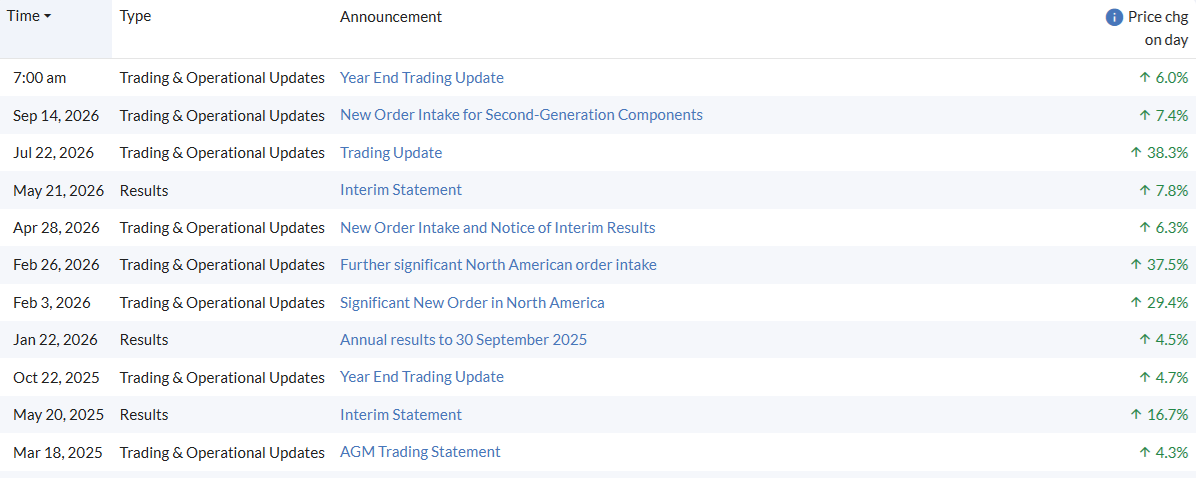Click the type cell in Mar 18, 2025 row
This screenshot has width=1196, height=478.
[222, 452]
